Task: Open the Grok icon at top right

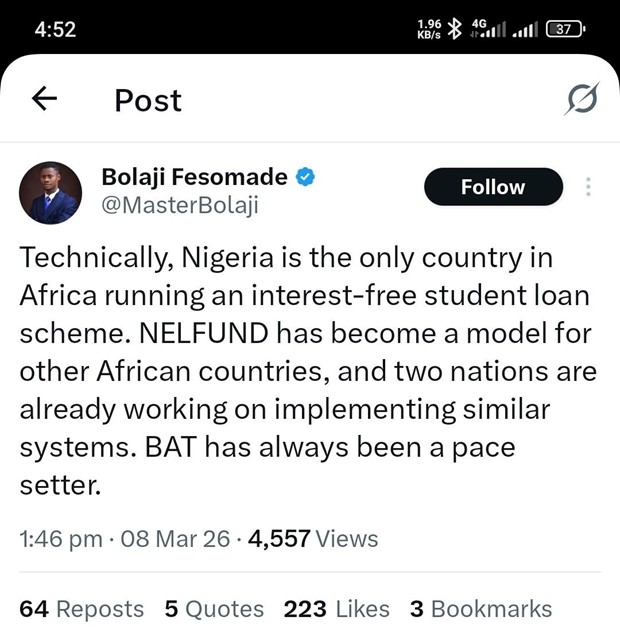Action: [581, 99]
